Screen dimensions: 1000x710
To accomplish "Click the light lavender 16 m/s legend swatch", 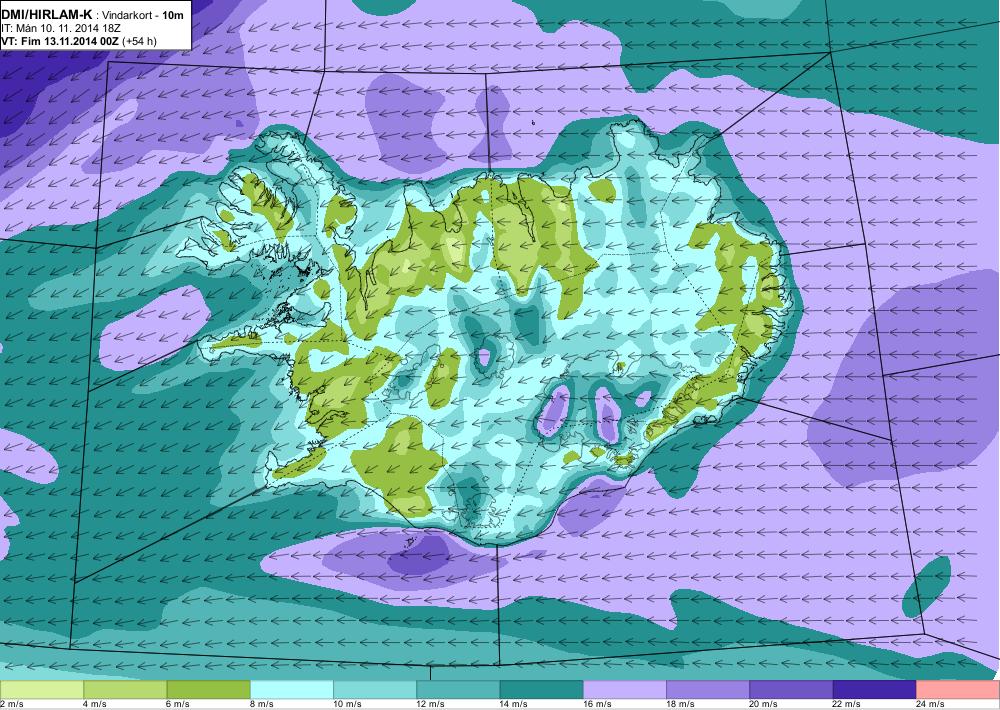I will (x=625, y=690).
